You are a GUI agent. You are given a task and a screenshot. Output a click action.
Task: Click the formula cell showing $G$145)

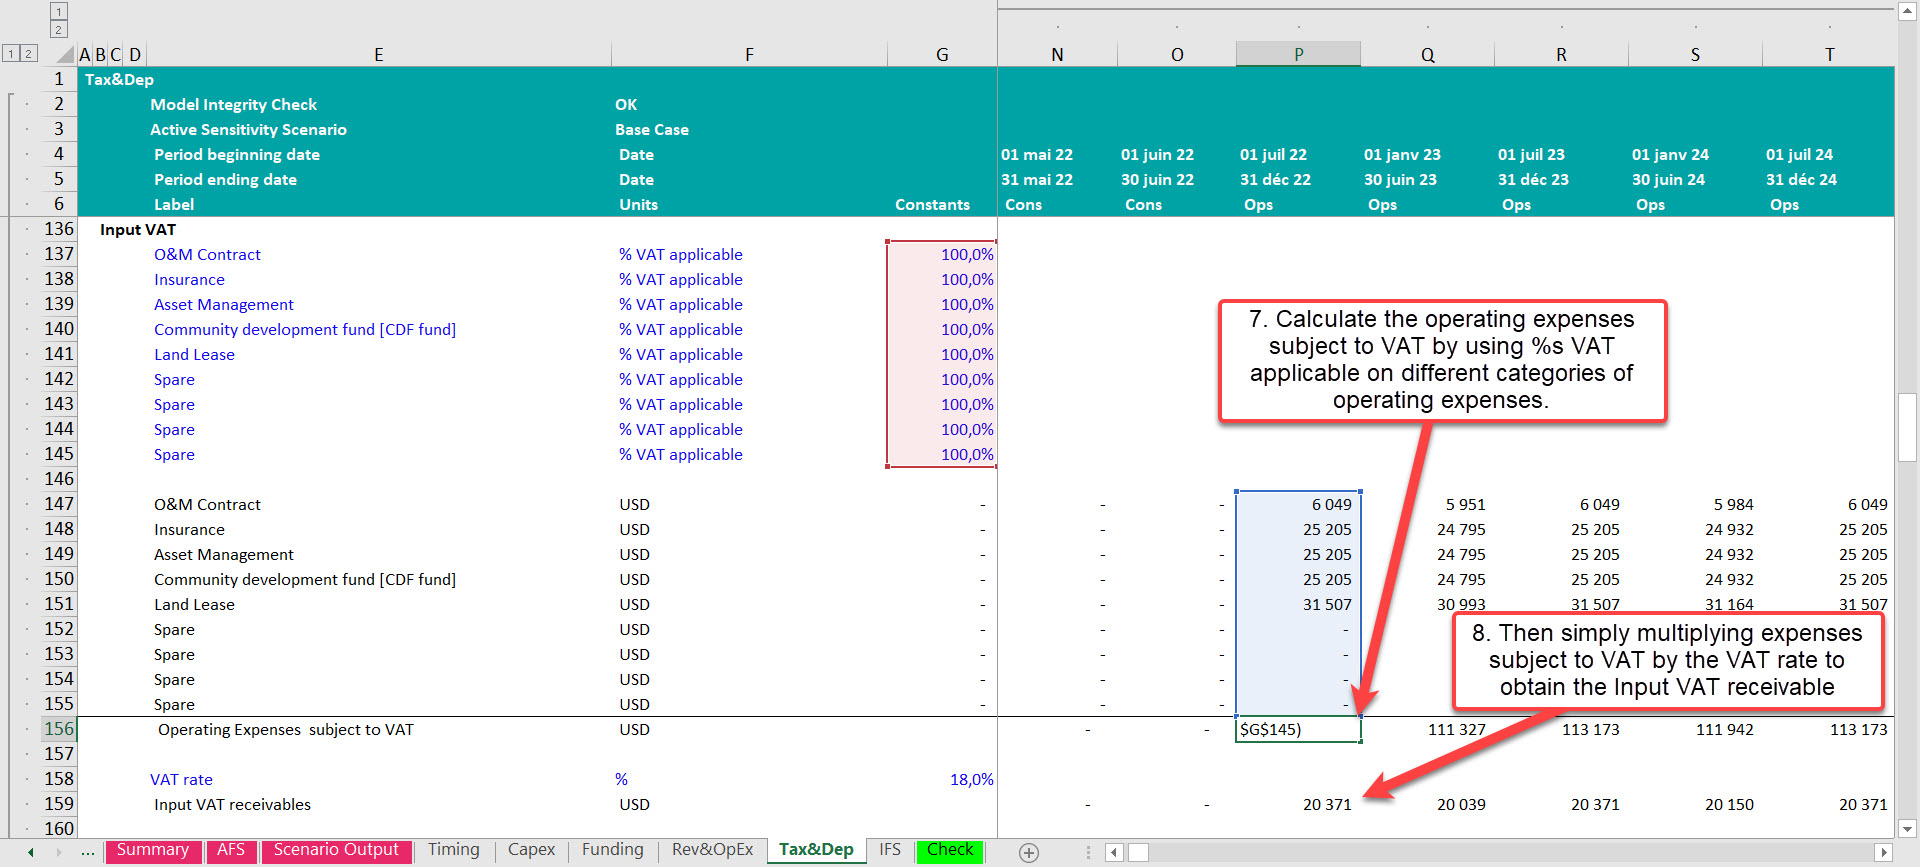[1298, 729]
